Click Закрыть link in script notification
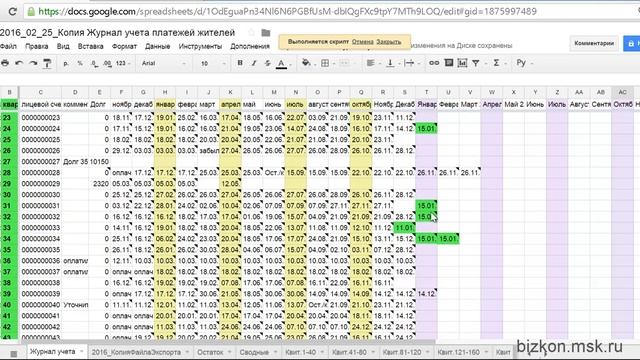The width and height of the screenshot is (640, 360). (x=389, y=42)
